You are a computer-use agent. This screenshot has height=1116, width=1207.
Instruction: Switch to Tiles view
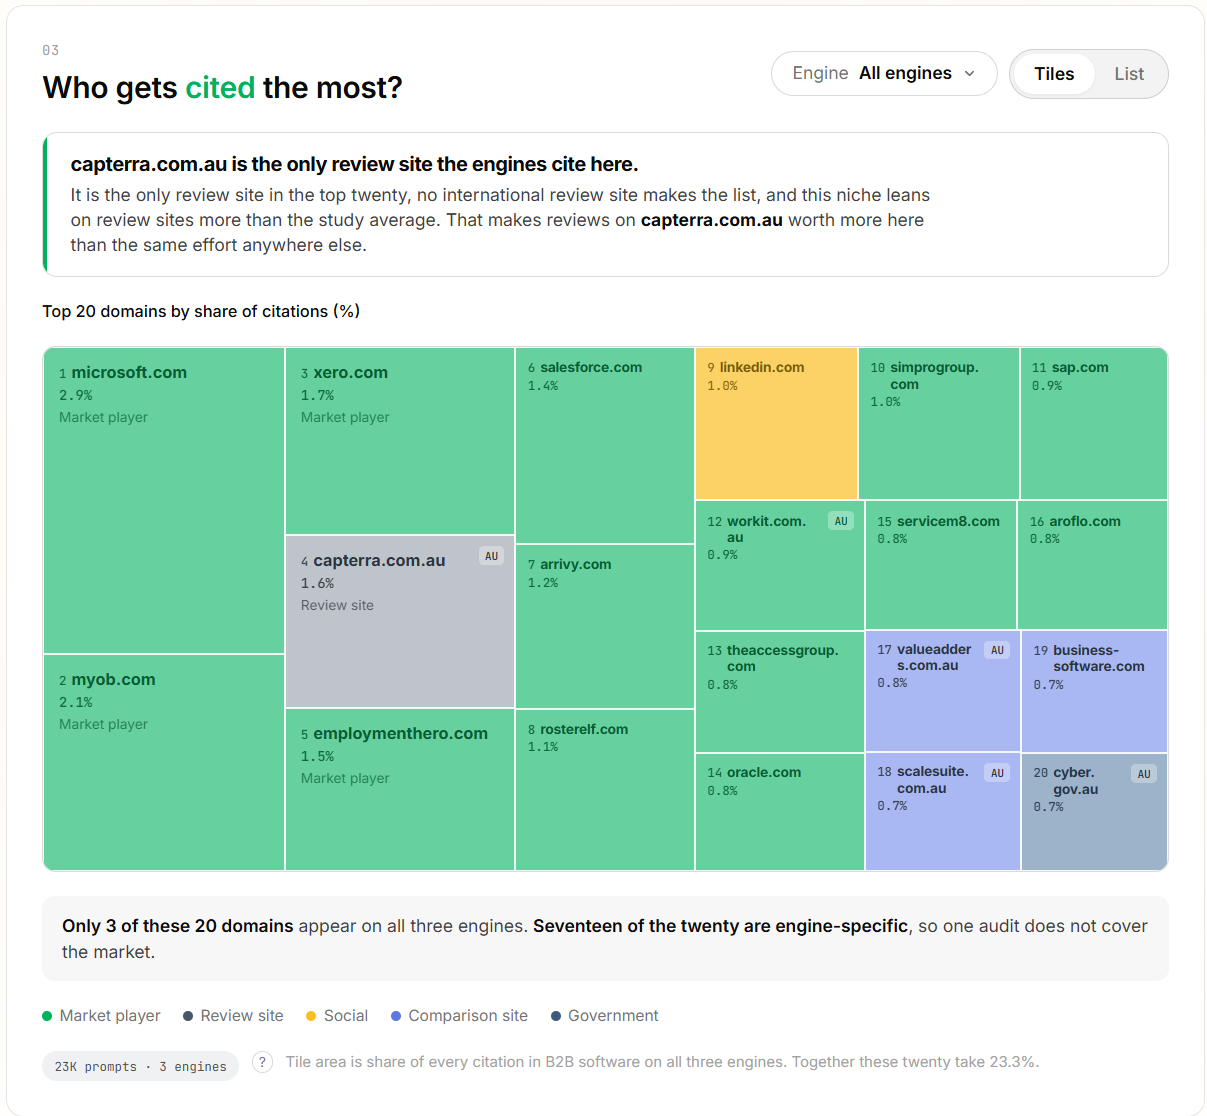click(1054, 74)
